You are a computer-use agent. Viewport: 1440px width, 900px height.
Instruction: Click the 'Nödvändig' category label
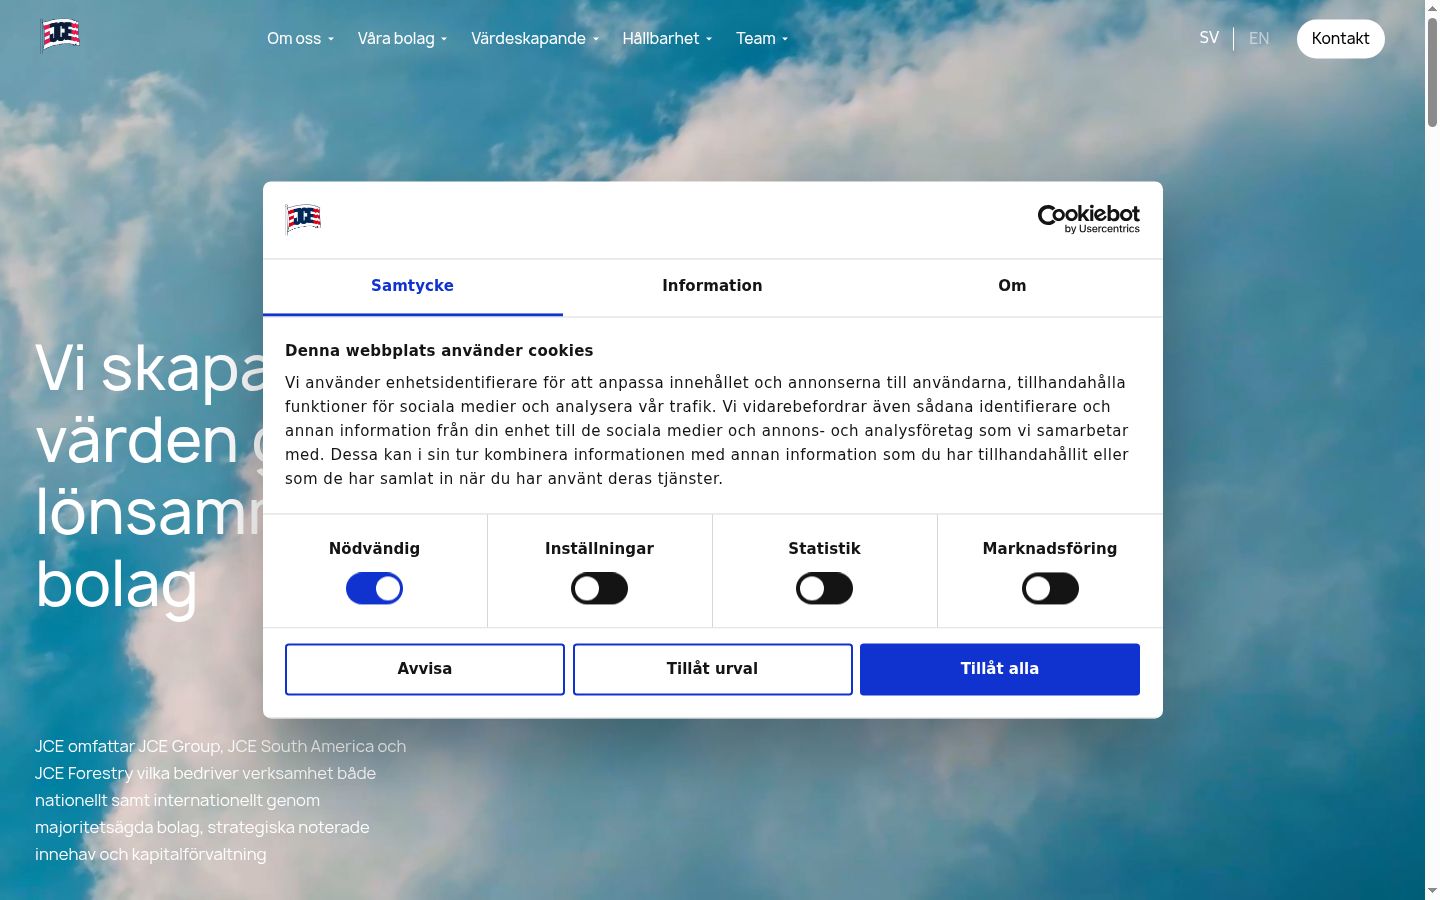coord(374,549)
